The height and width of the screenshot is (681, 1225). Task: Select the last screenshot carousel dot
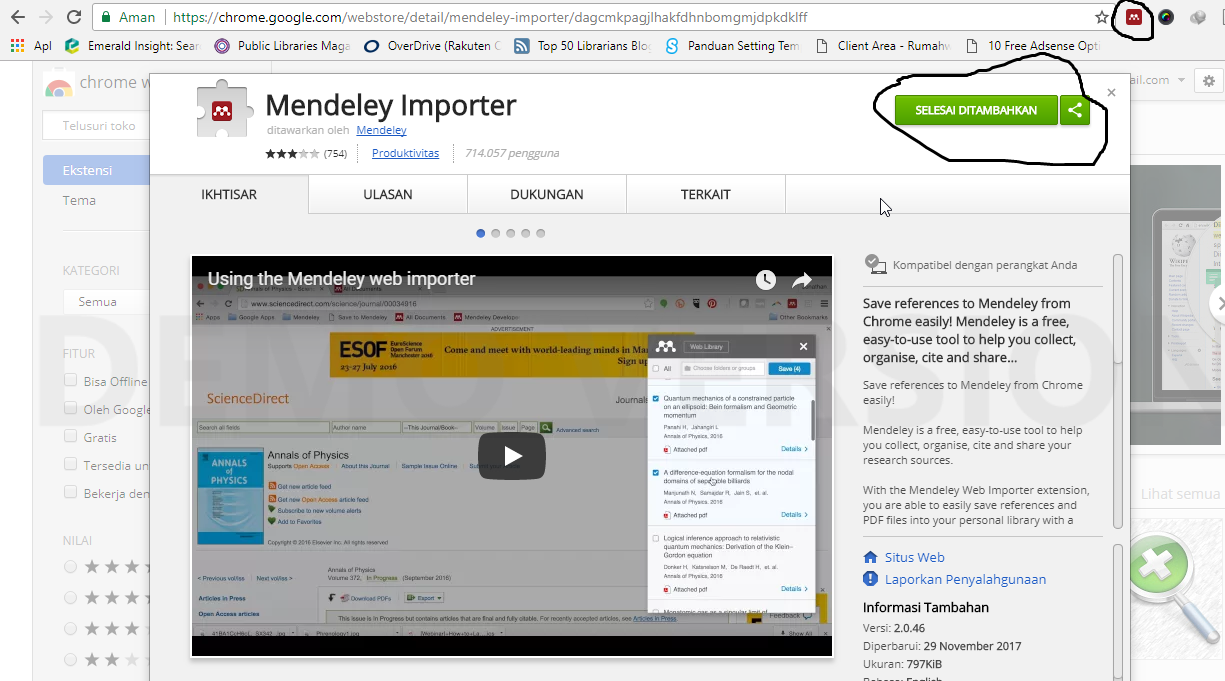(541, 233)
